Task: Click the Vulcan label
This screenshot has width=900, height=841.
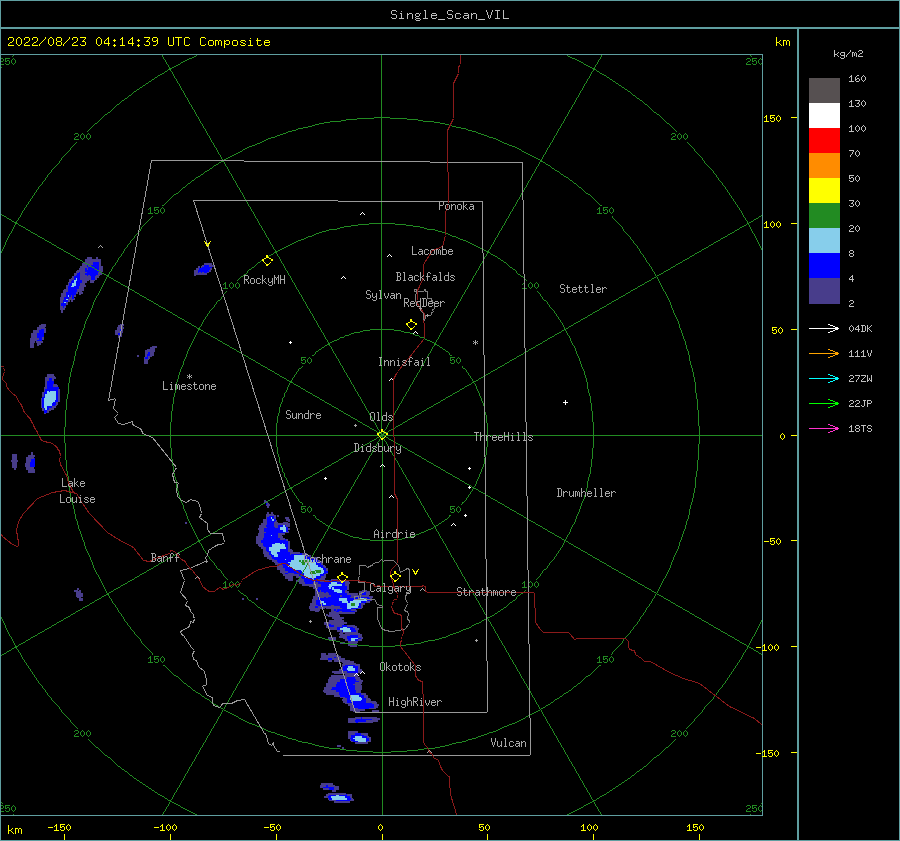Action: coord(509,743)
